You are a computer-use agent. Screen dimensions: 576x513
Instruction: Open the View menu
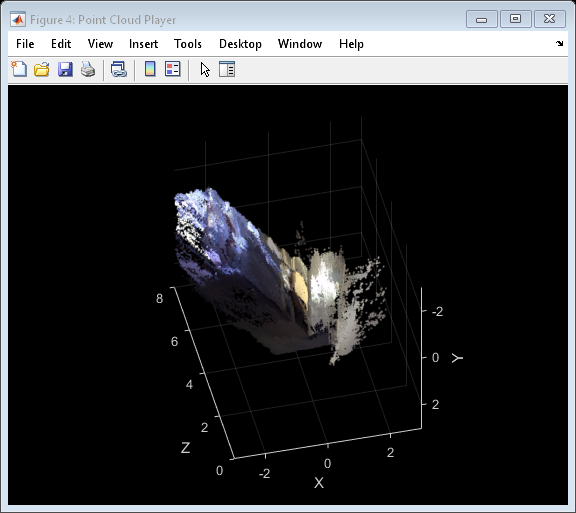(100, 44)
